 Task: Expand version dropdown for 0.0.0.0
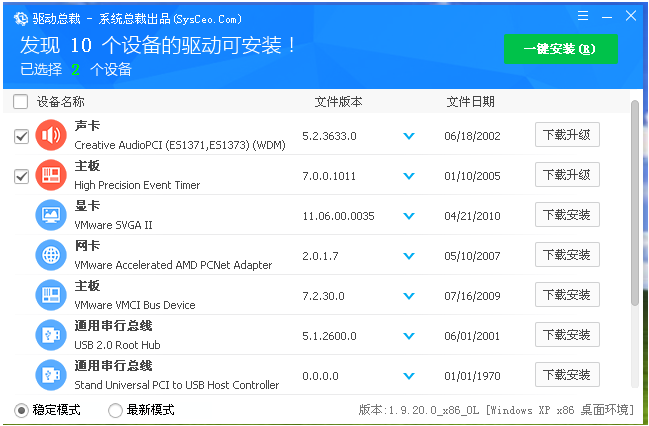click(x=409, y=376)
